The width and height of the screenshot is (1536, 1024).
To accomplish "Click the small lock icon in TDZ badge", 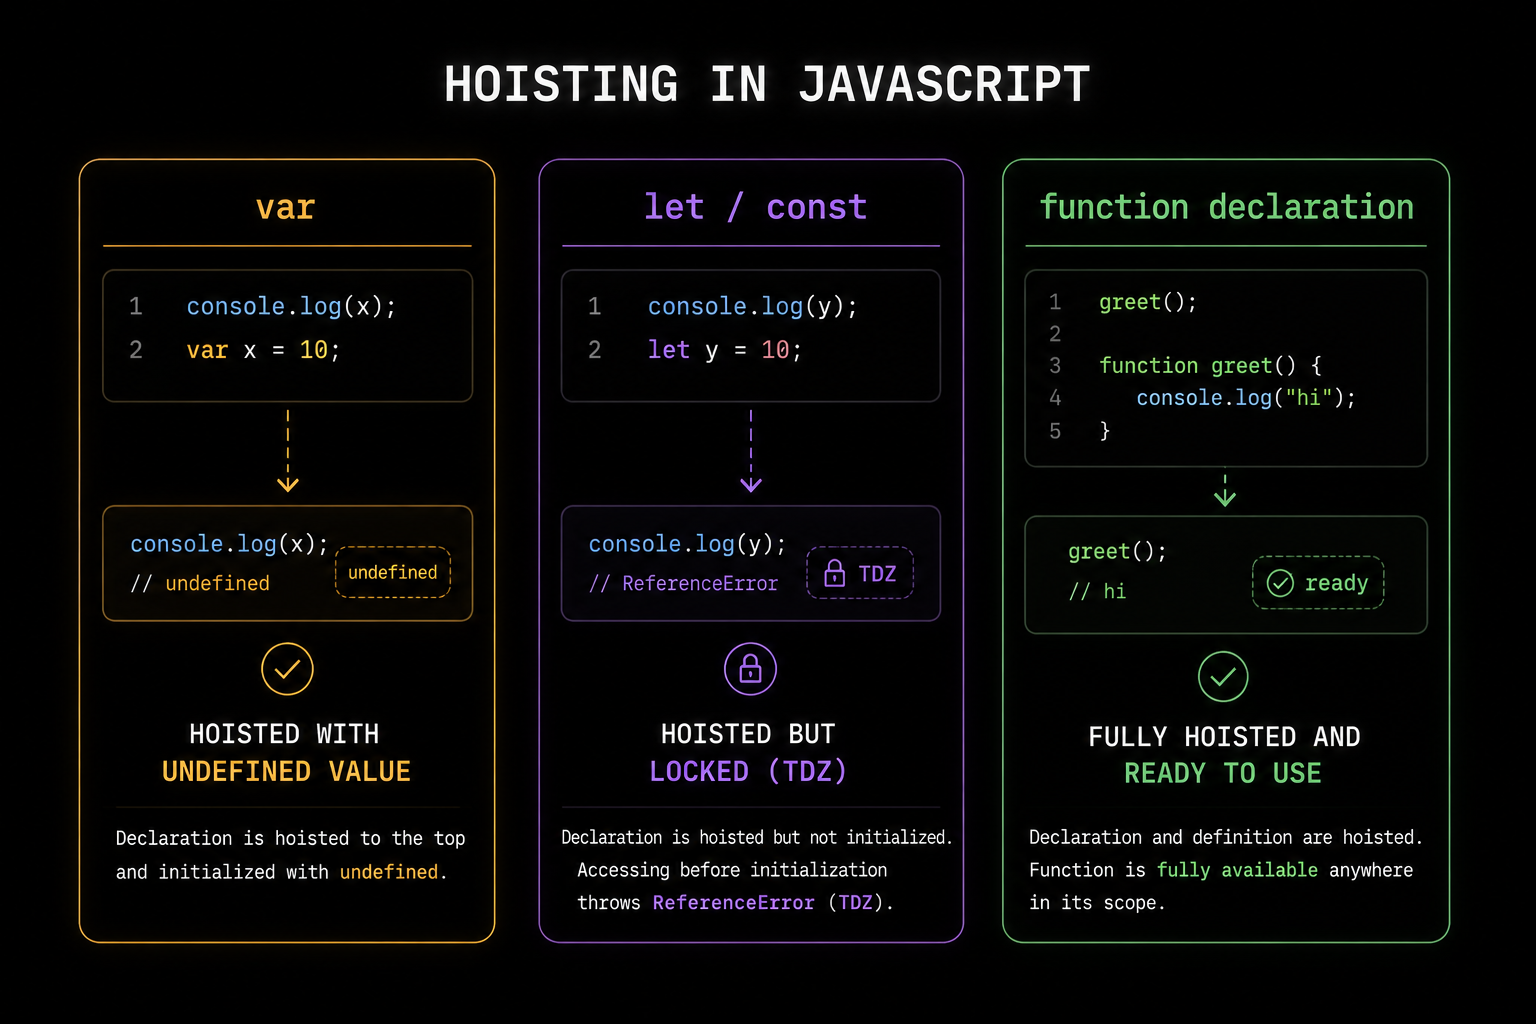I will [x=834, y=573].
